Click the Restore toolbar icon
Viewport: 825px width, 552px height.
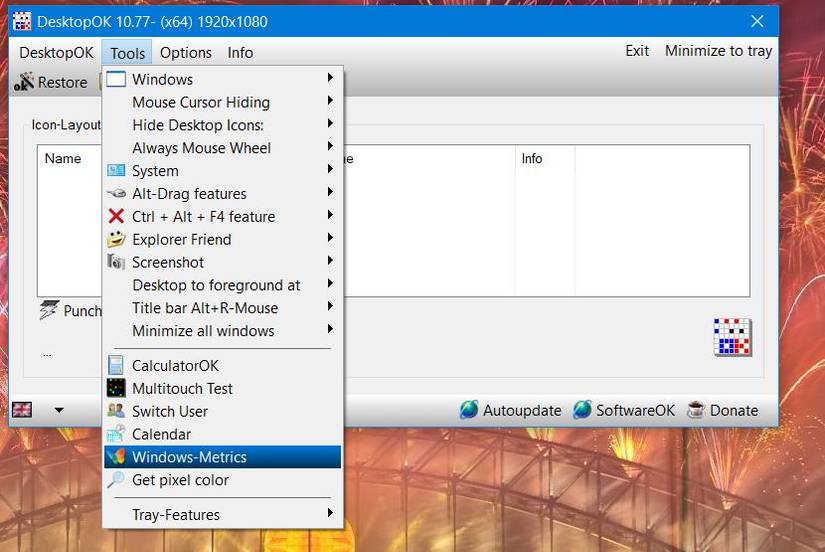24,82
